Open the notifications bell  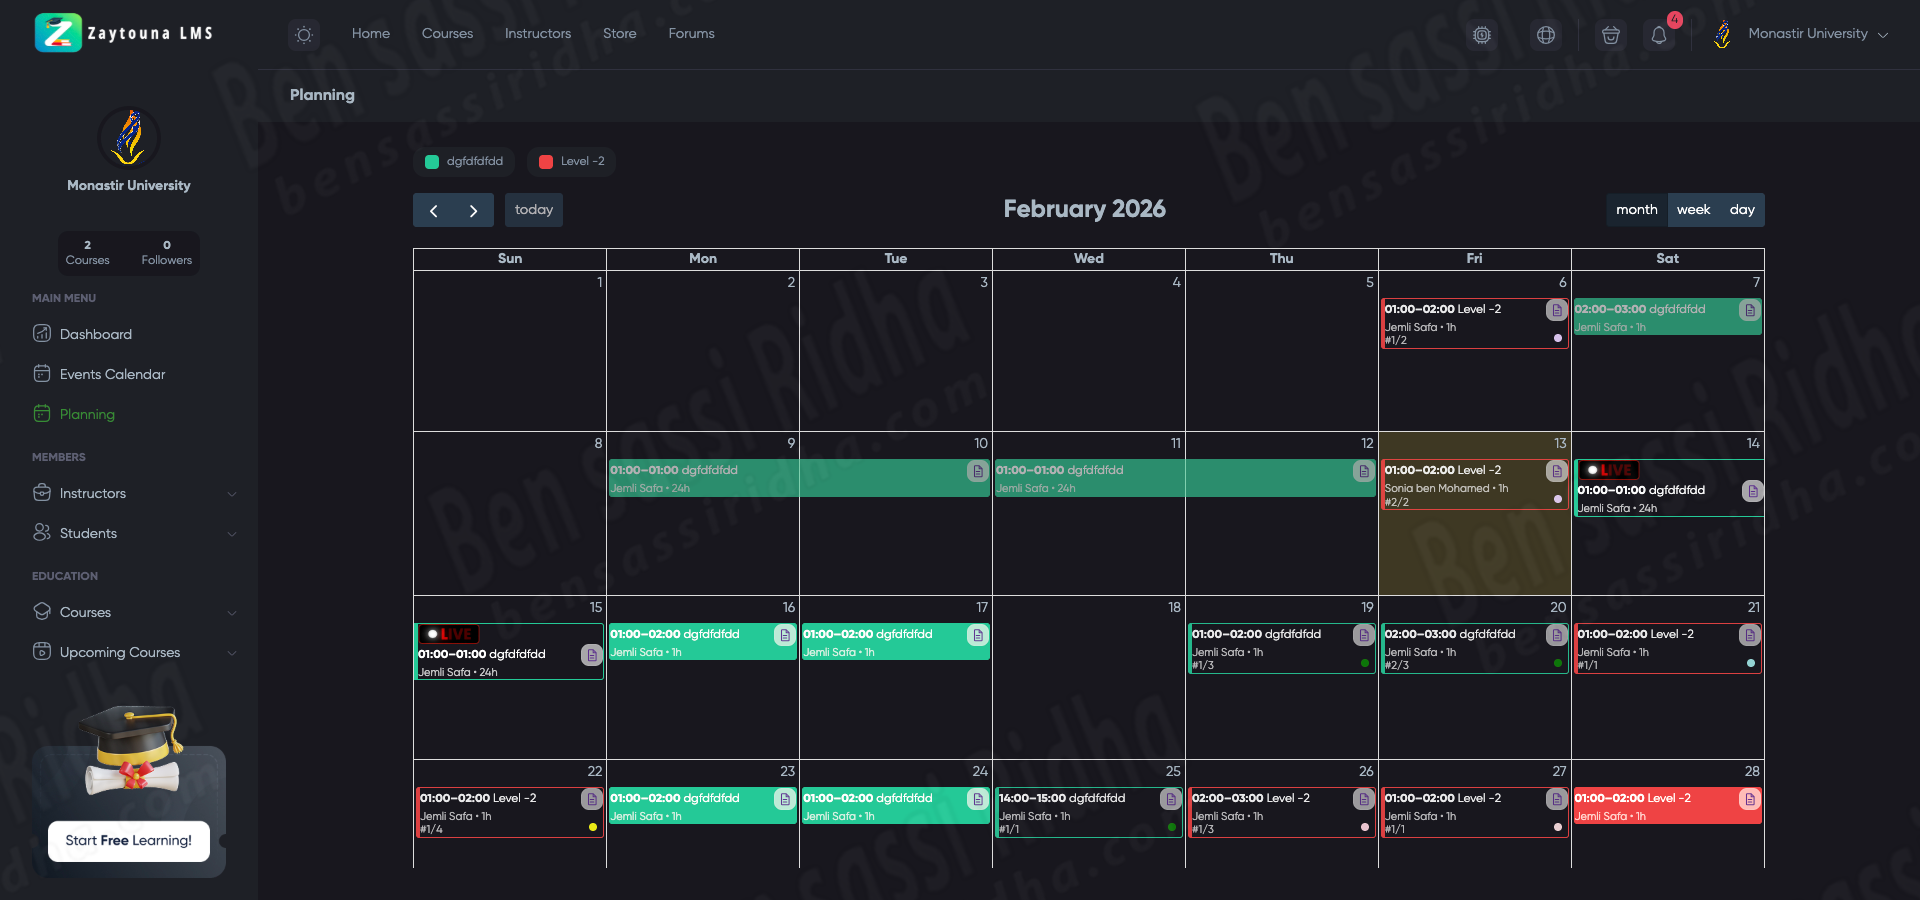pyautogui.click(x=1659, y=35)
